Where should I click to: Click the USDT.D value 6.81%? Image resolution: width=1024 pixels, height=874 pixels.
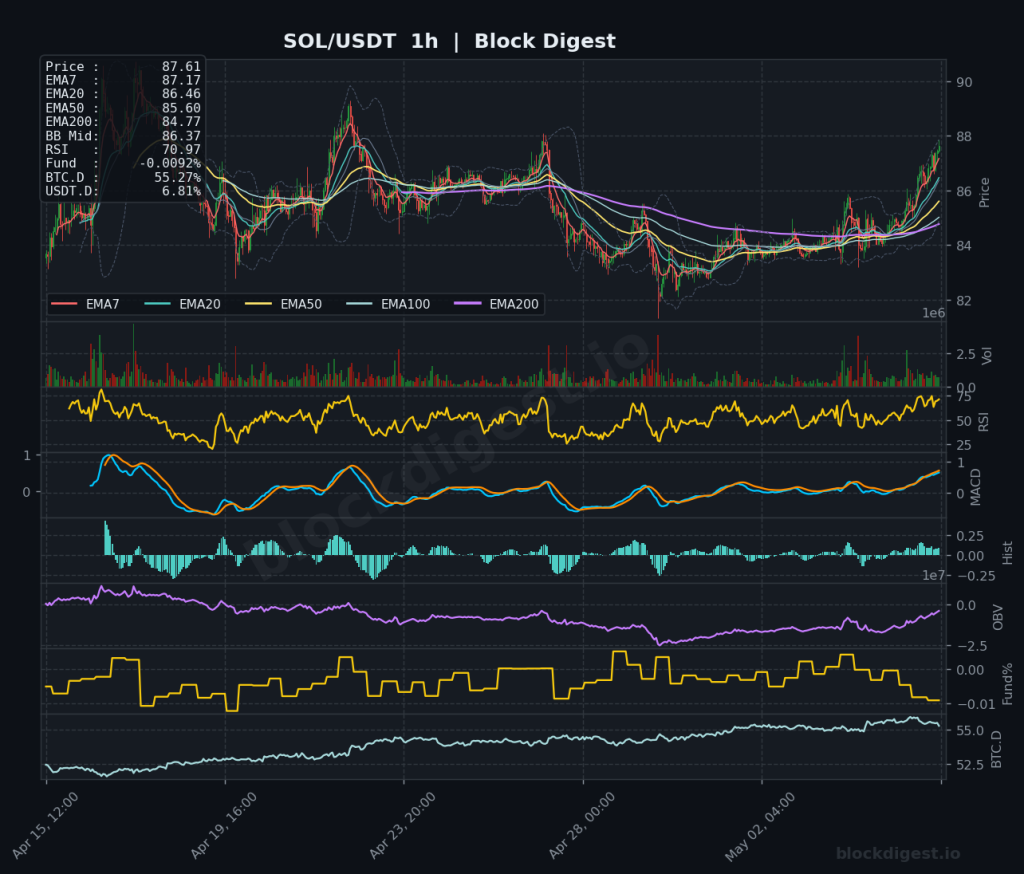click(181, 191)
